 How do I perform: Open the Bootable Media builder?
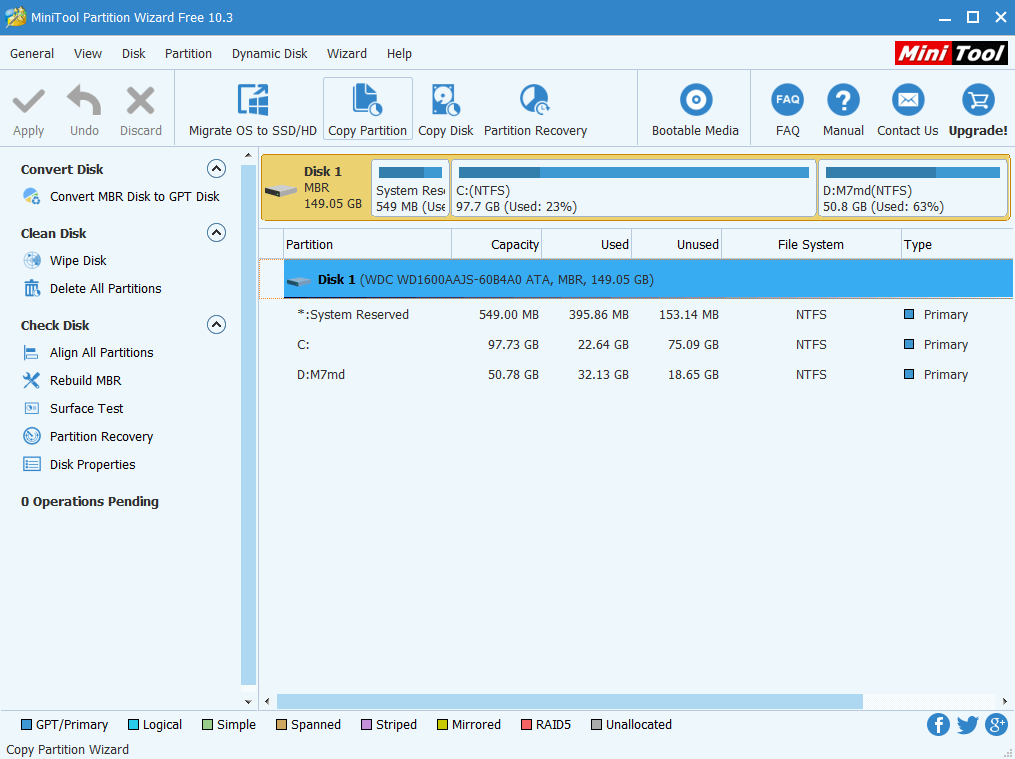(x=693, y=107)
